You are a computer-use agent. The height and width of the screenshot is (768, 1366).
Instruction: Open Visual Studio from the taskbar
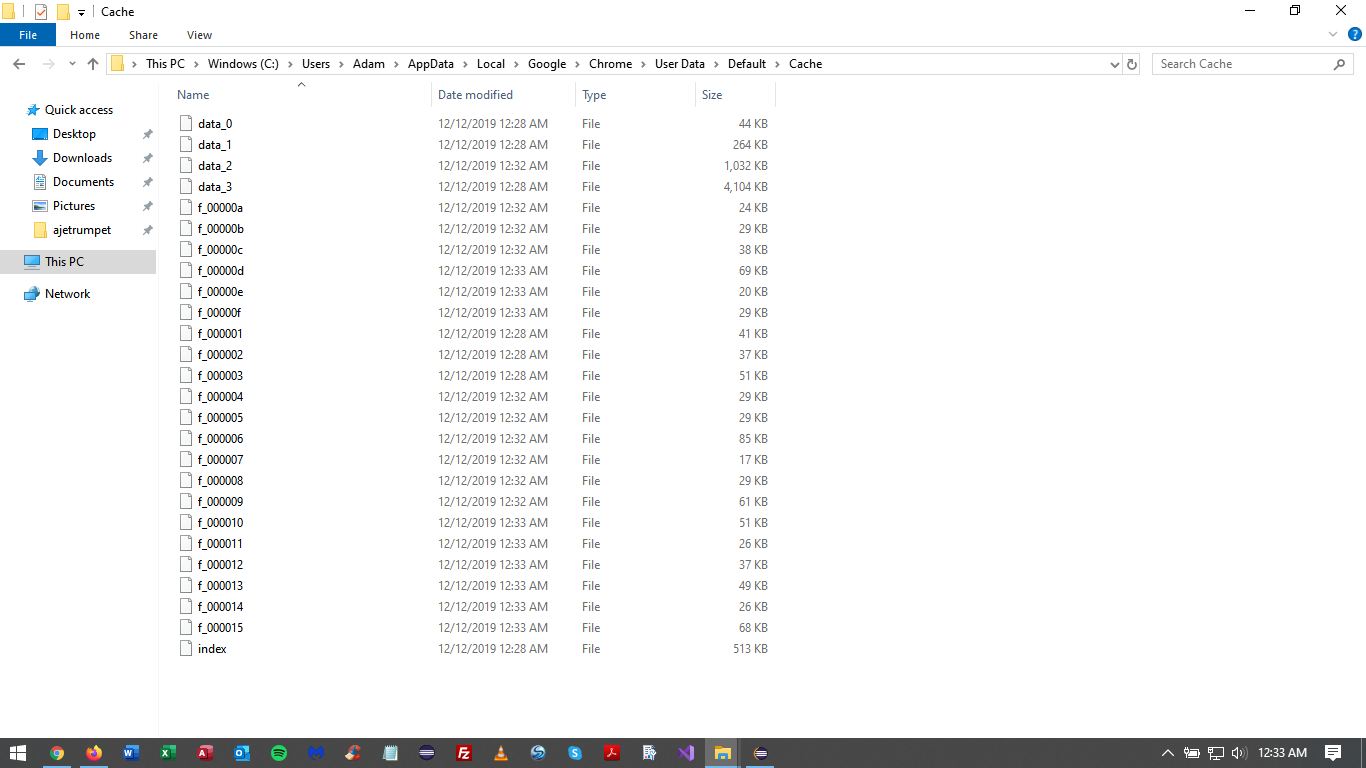pyautogui.click(x=686, y=753)
